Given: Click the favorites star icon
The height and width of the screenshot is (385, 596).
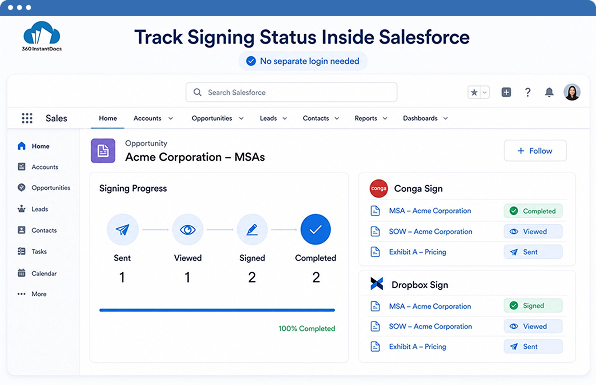Looking at the screenshot, I should (474, 92).
